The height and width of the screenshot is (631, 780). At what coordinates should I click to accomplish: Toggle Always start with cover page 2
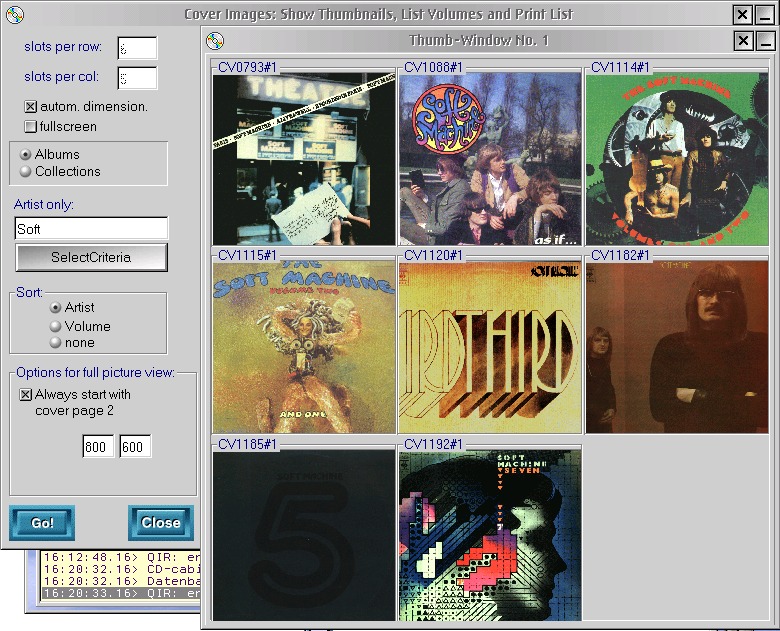(x=25, y=395)
